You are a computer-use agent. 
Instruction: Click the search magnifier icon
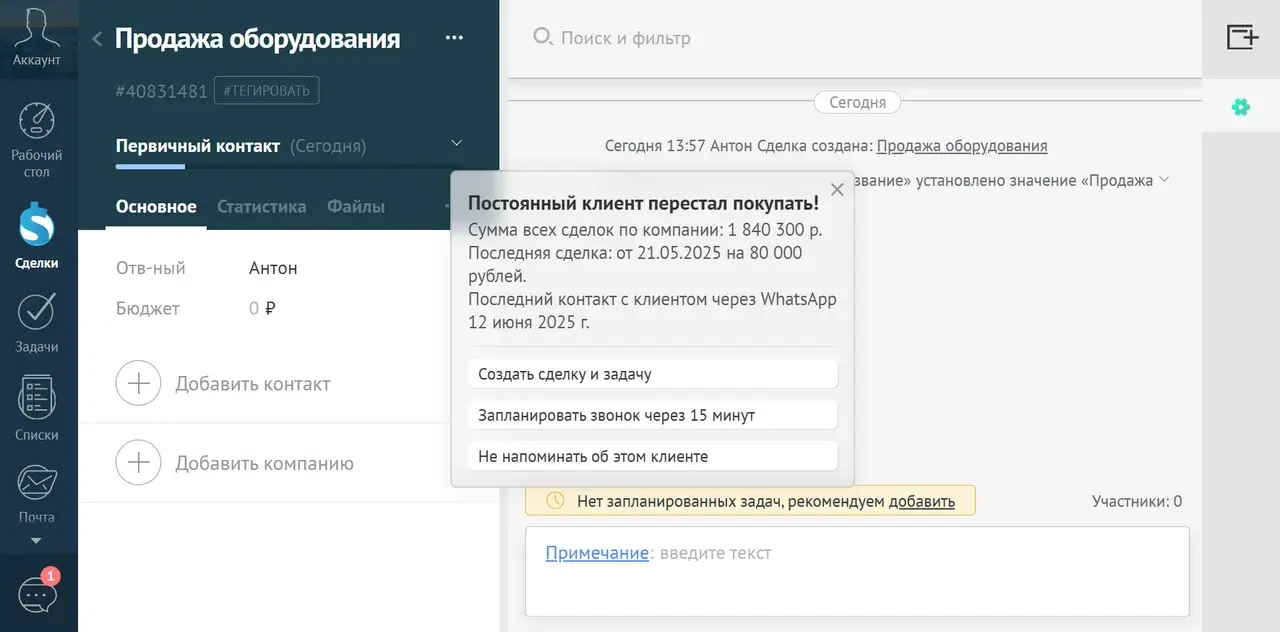(542, 37)
